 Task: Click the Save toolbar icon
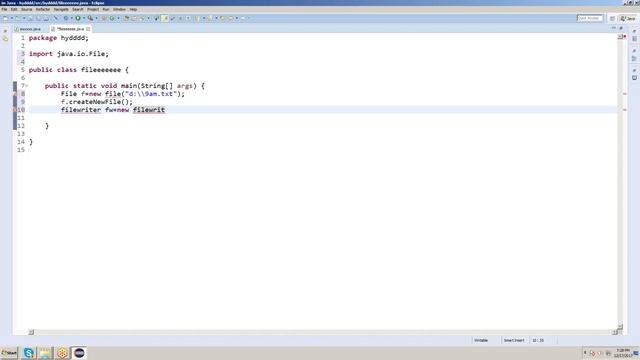31,18
